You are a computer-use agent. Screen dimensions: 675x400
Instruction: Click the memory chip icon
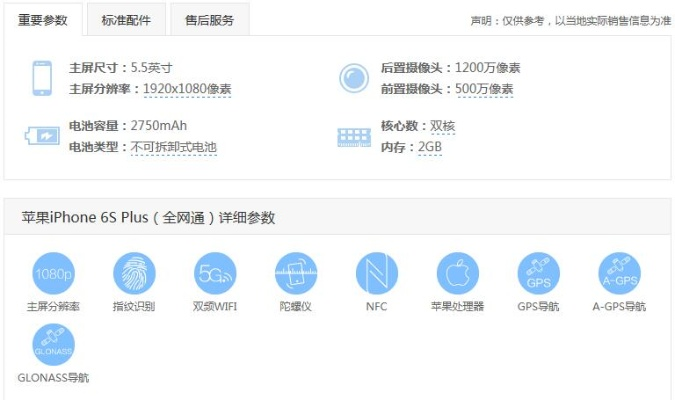[x=354, y=136]
